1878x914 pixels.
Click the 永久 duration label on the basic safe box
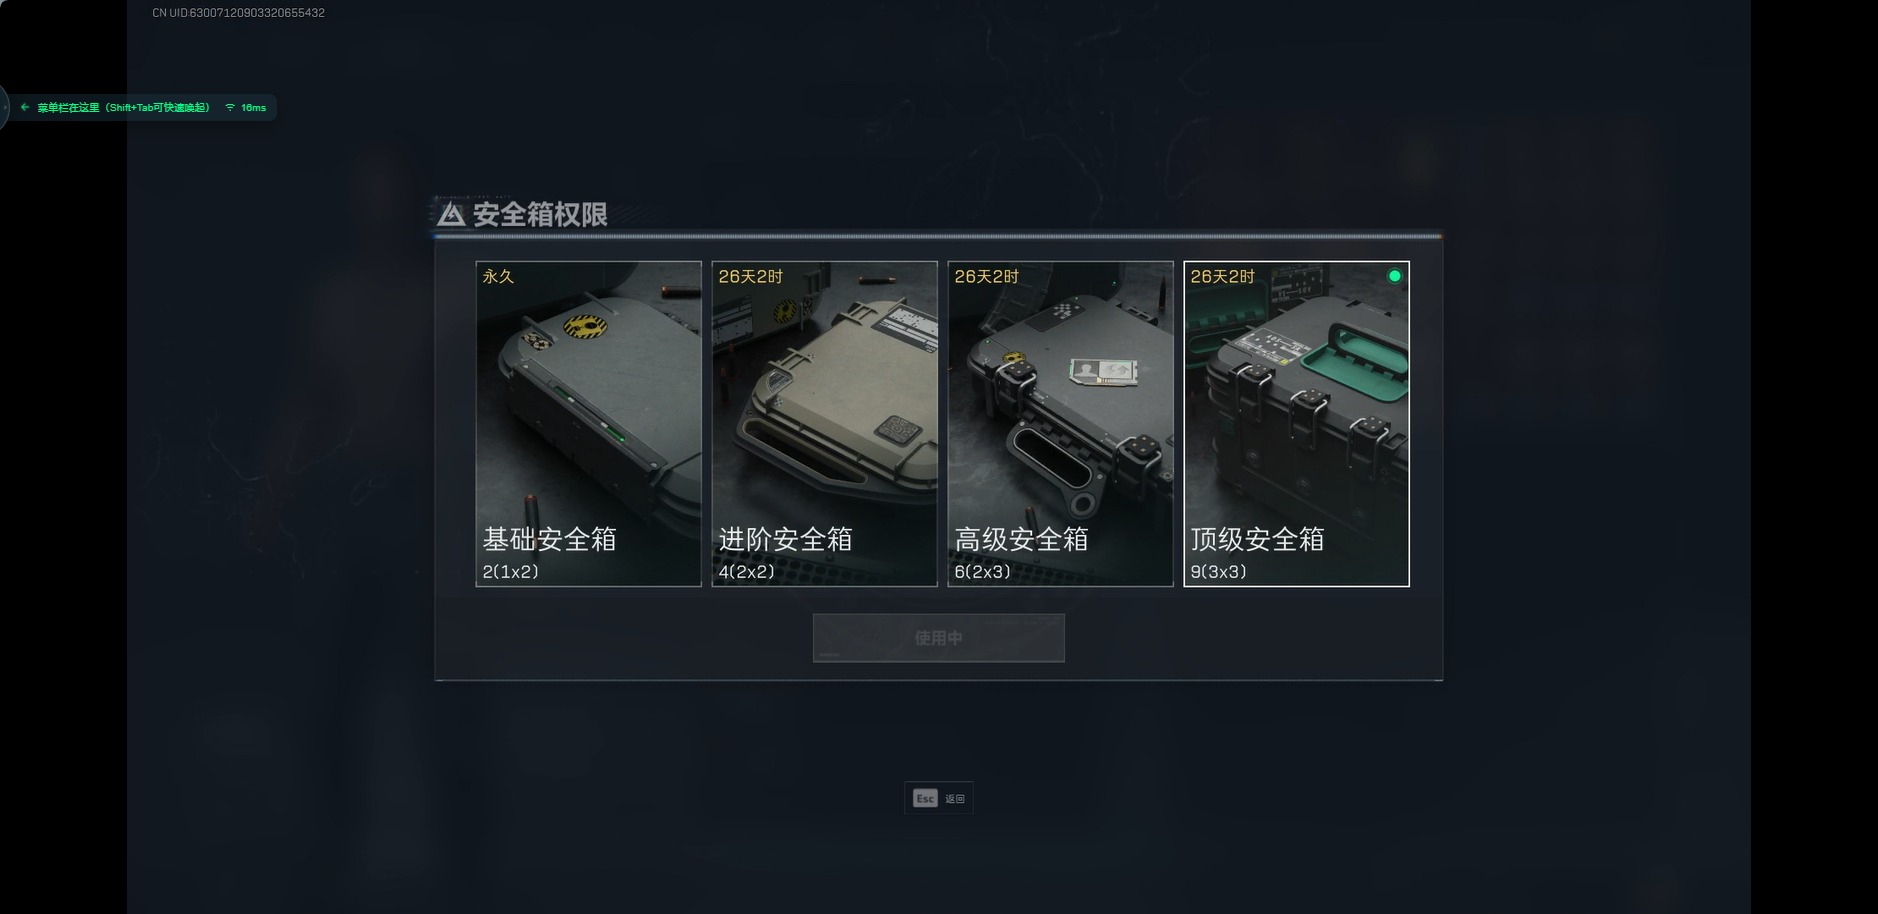coord(498,276)
